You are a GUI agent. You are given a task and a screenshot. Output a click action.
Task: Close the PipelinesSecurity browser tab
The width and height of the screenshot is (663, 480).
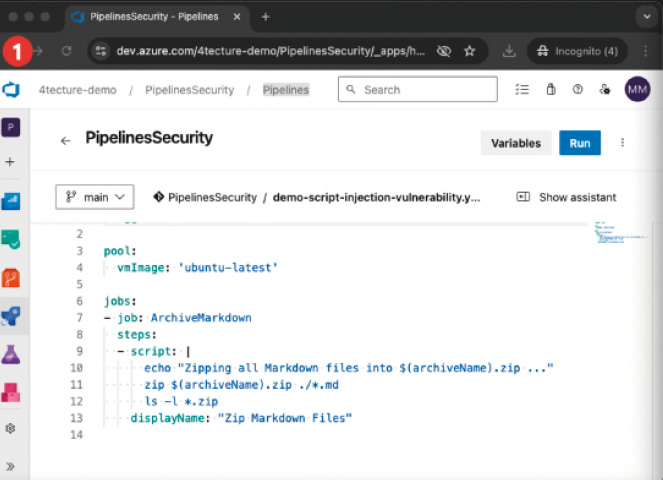click(x=237, y=17)
